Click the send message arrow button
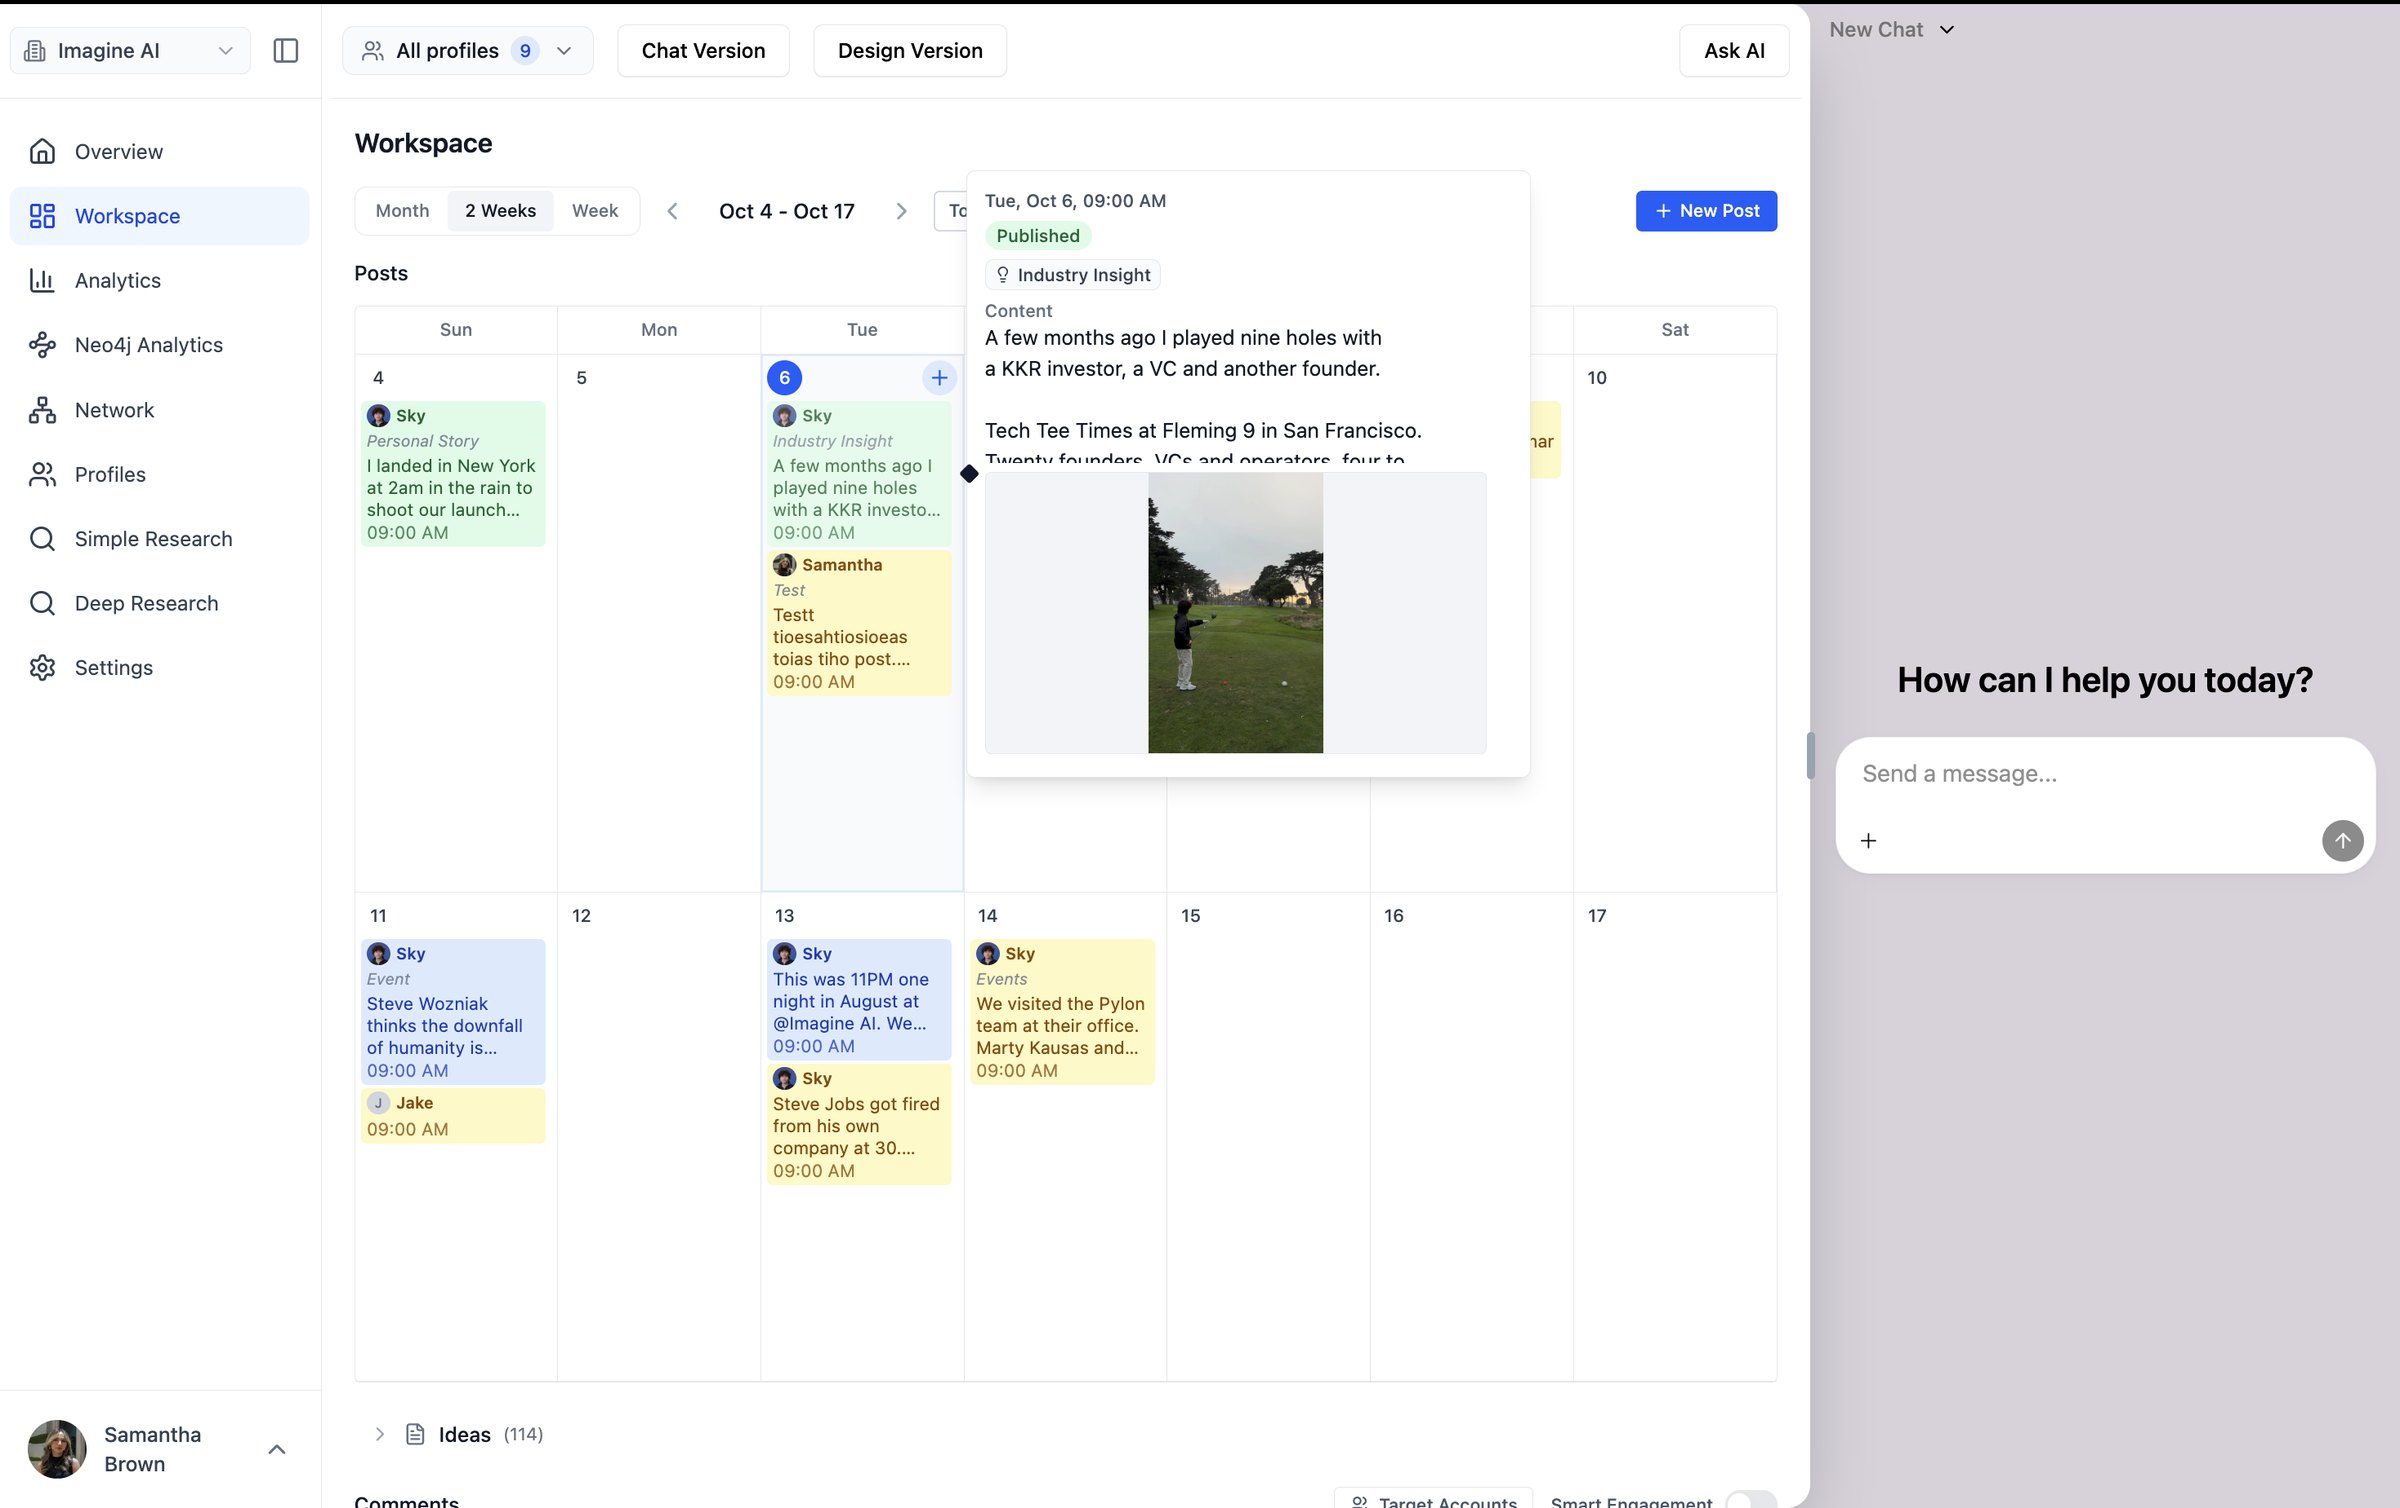The width and height of the screenshot is (2400, 1508). pyautogui.click(x=2342, y=841)
